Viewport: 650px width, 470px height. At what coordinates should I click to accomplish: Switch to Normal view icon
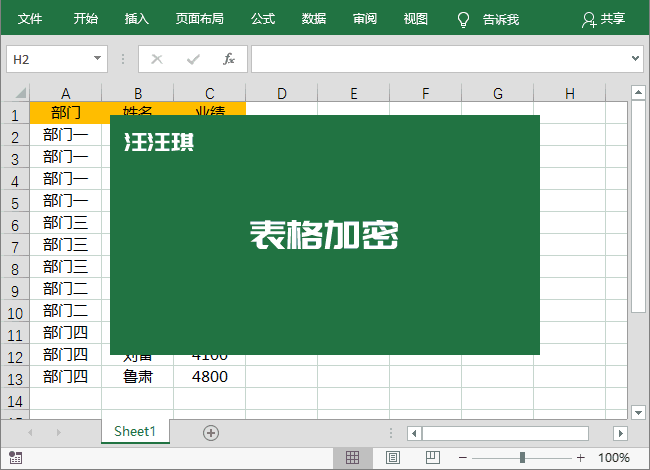click(x=352, y=458)
